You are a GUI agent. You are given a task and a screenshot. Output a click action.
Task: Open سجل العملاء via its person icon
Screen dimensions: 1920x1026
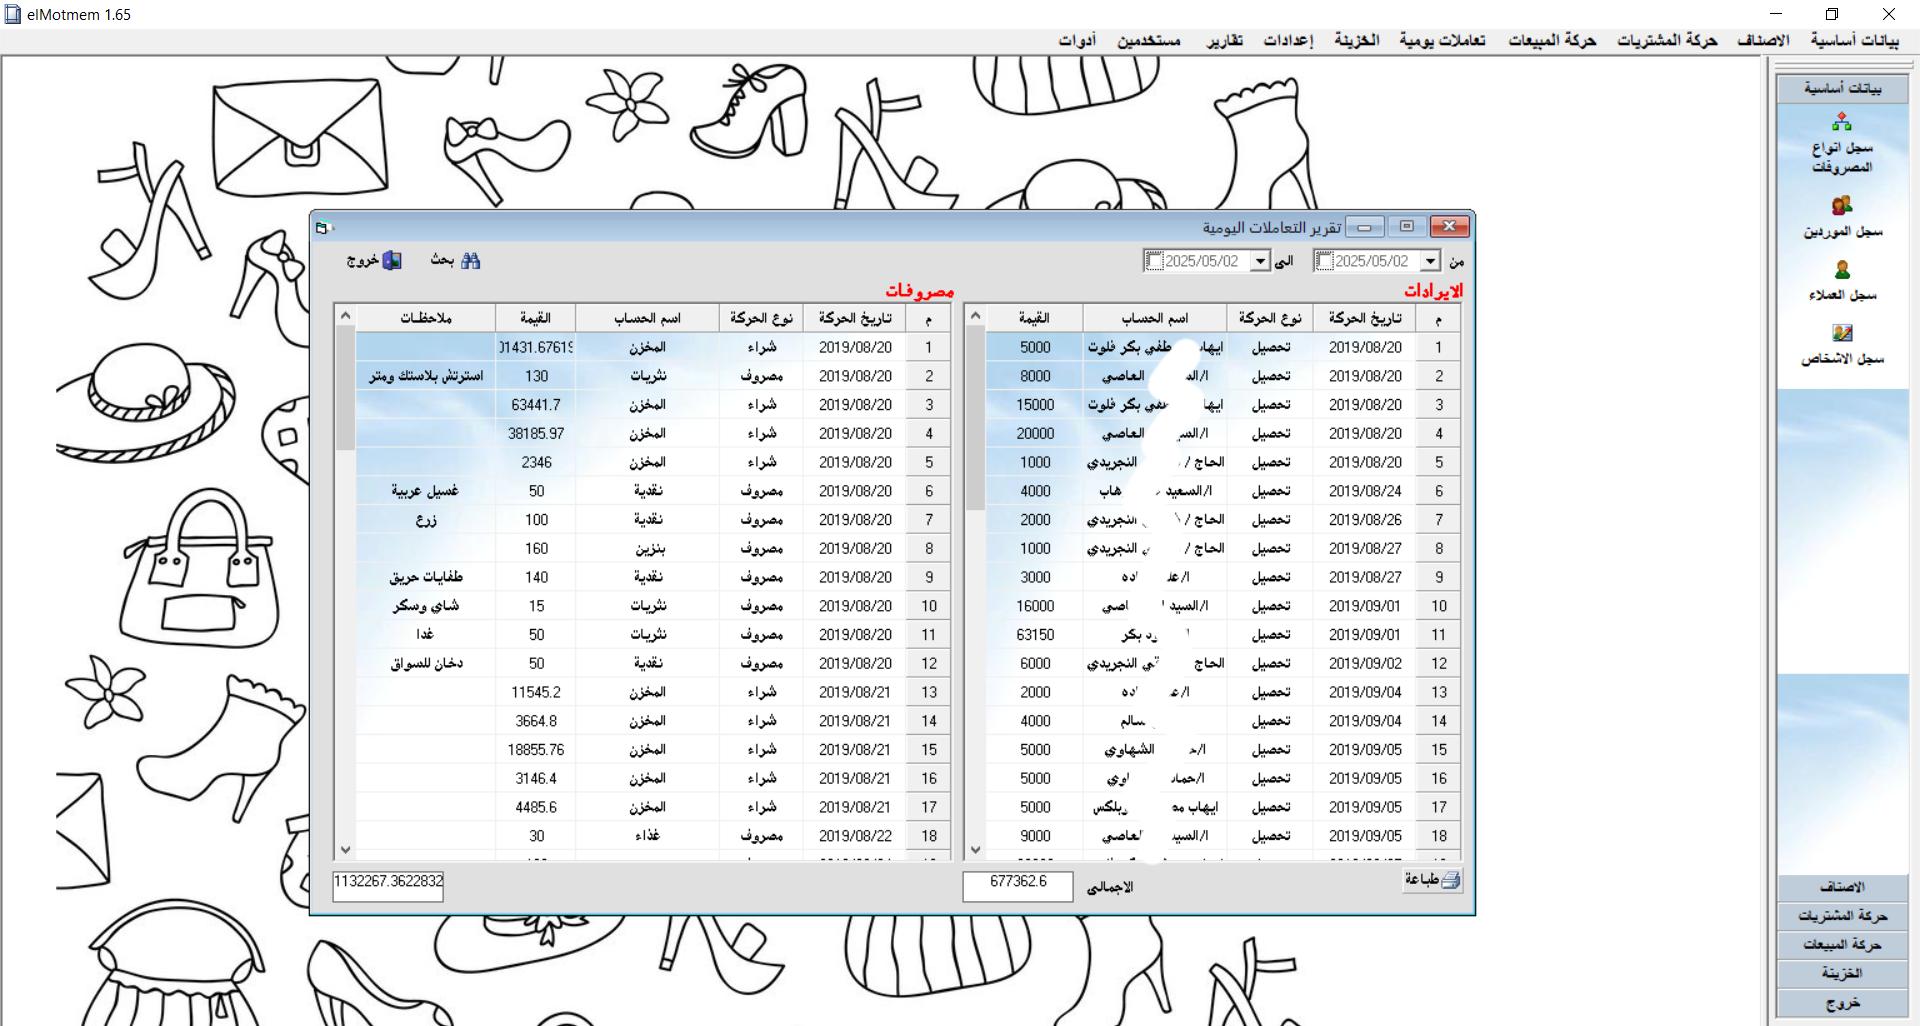[1841, 270]
